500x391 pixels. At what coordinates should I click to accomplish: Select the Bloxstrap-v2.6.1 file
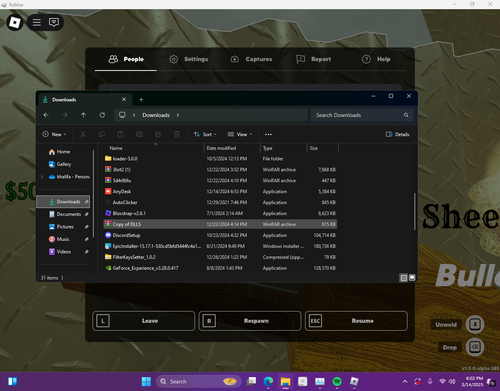[x=220, y=213]
